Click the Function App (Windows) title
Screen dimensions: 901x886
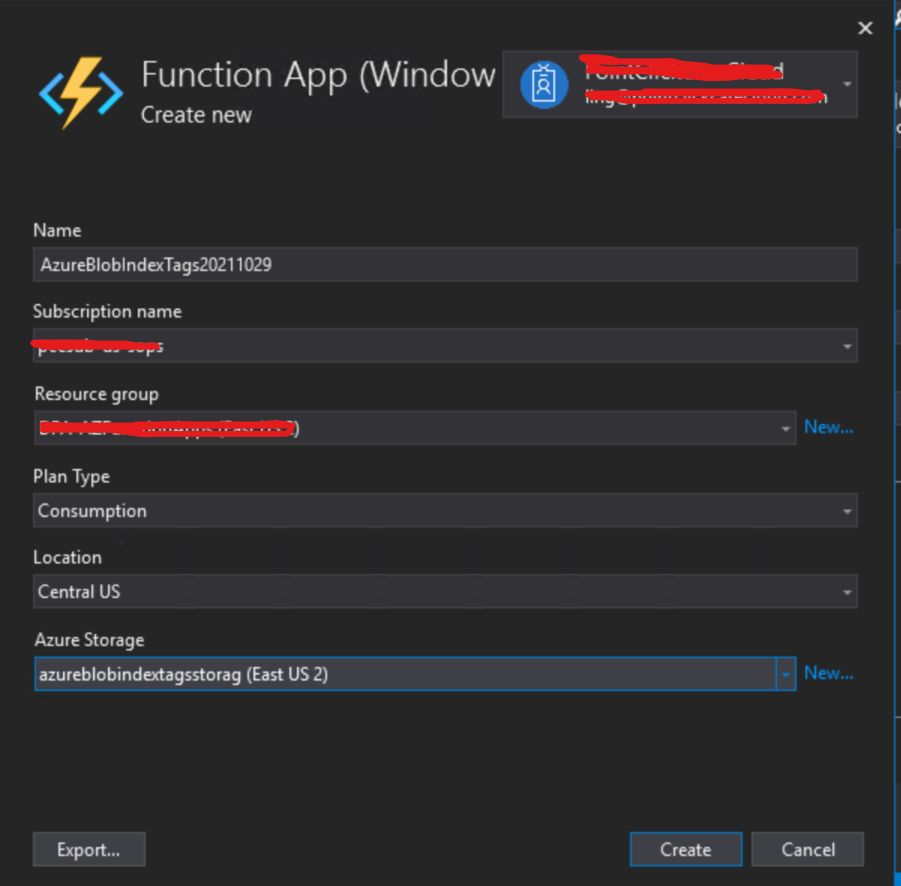[318, 75]
